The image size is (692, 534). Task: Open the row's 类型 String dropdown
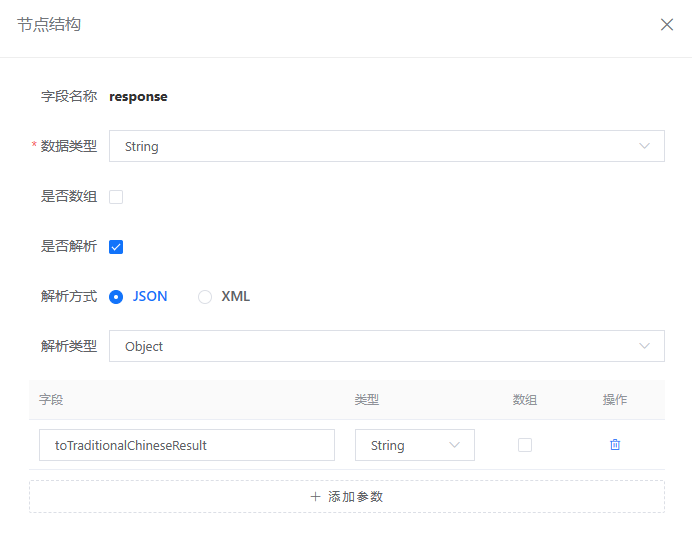coord(414,445)
